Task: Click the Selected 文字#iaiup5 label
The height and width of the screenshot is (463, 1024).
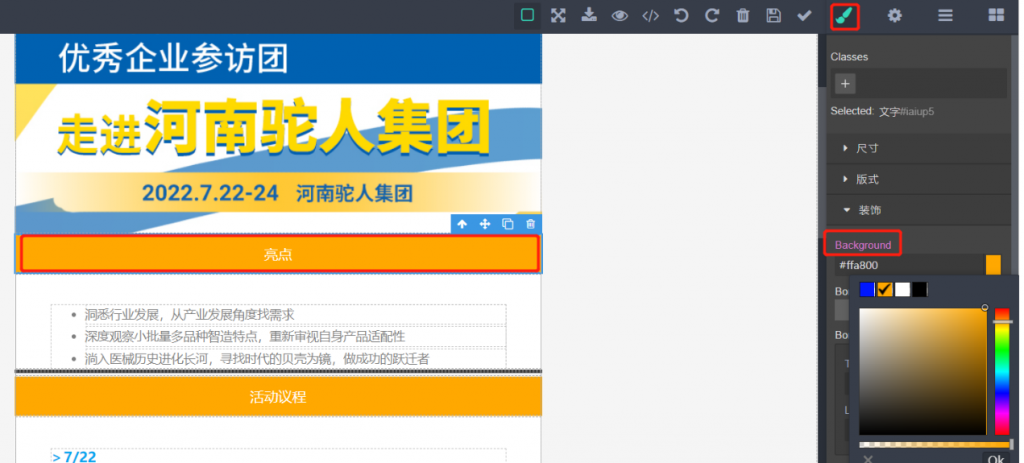Action: 882,111
